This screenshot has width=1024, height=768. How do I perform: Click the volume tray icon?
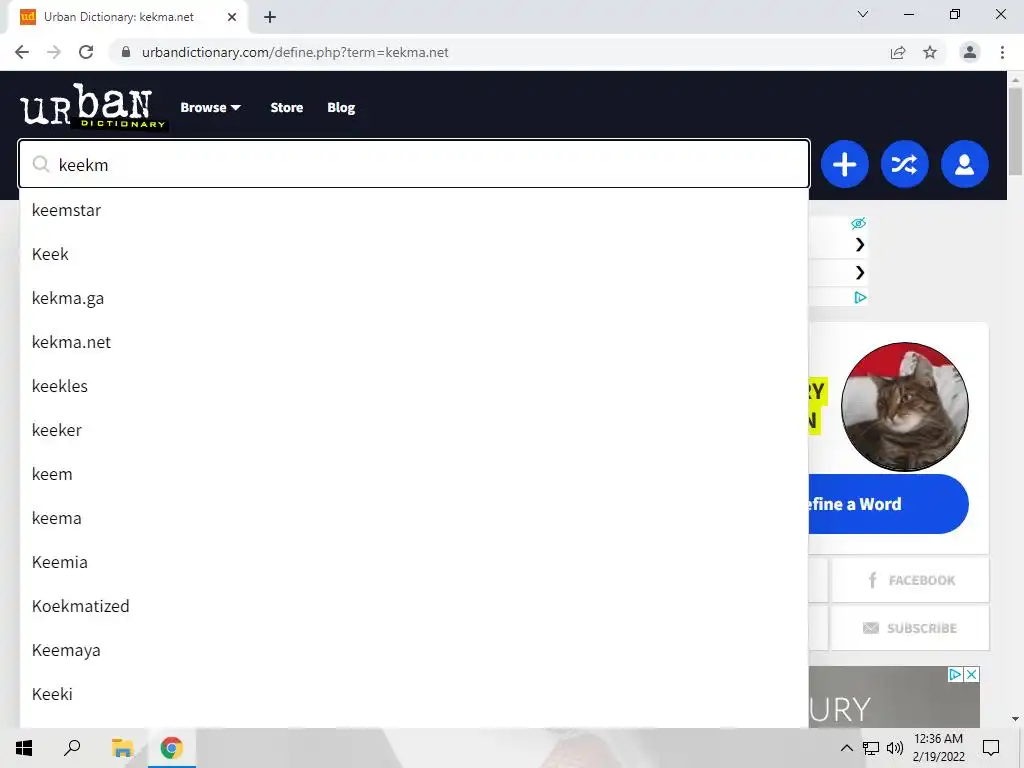pyautogui.click(x=895, y=748)
